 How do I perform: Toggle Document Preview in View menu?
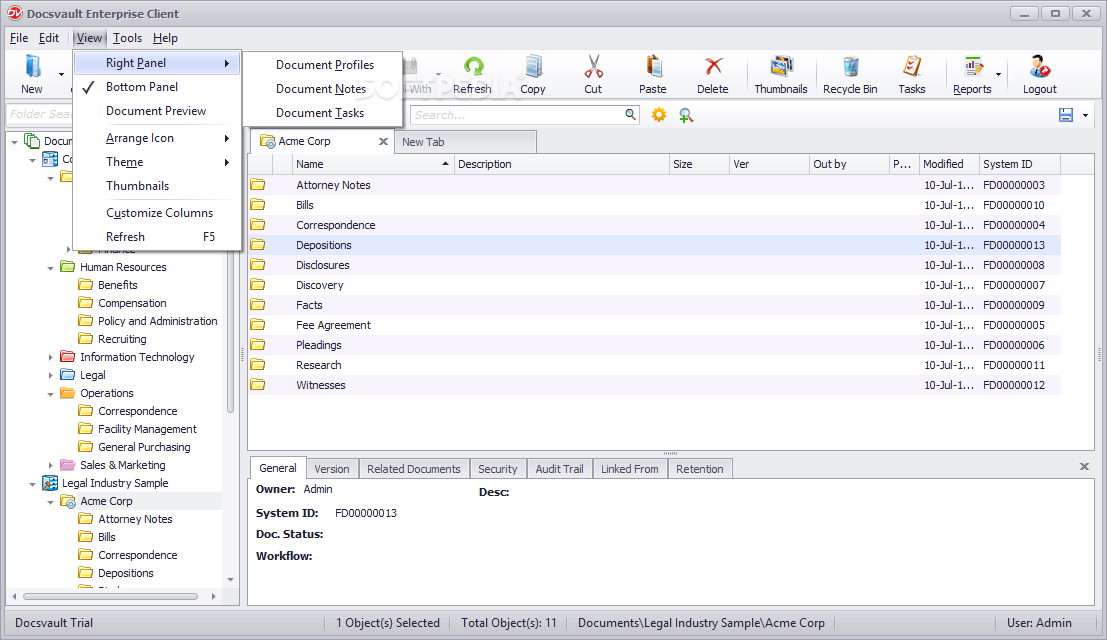[x=157, y=111]
